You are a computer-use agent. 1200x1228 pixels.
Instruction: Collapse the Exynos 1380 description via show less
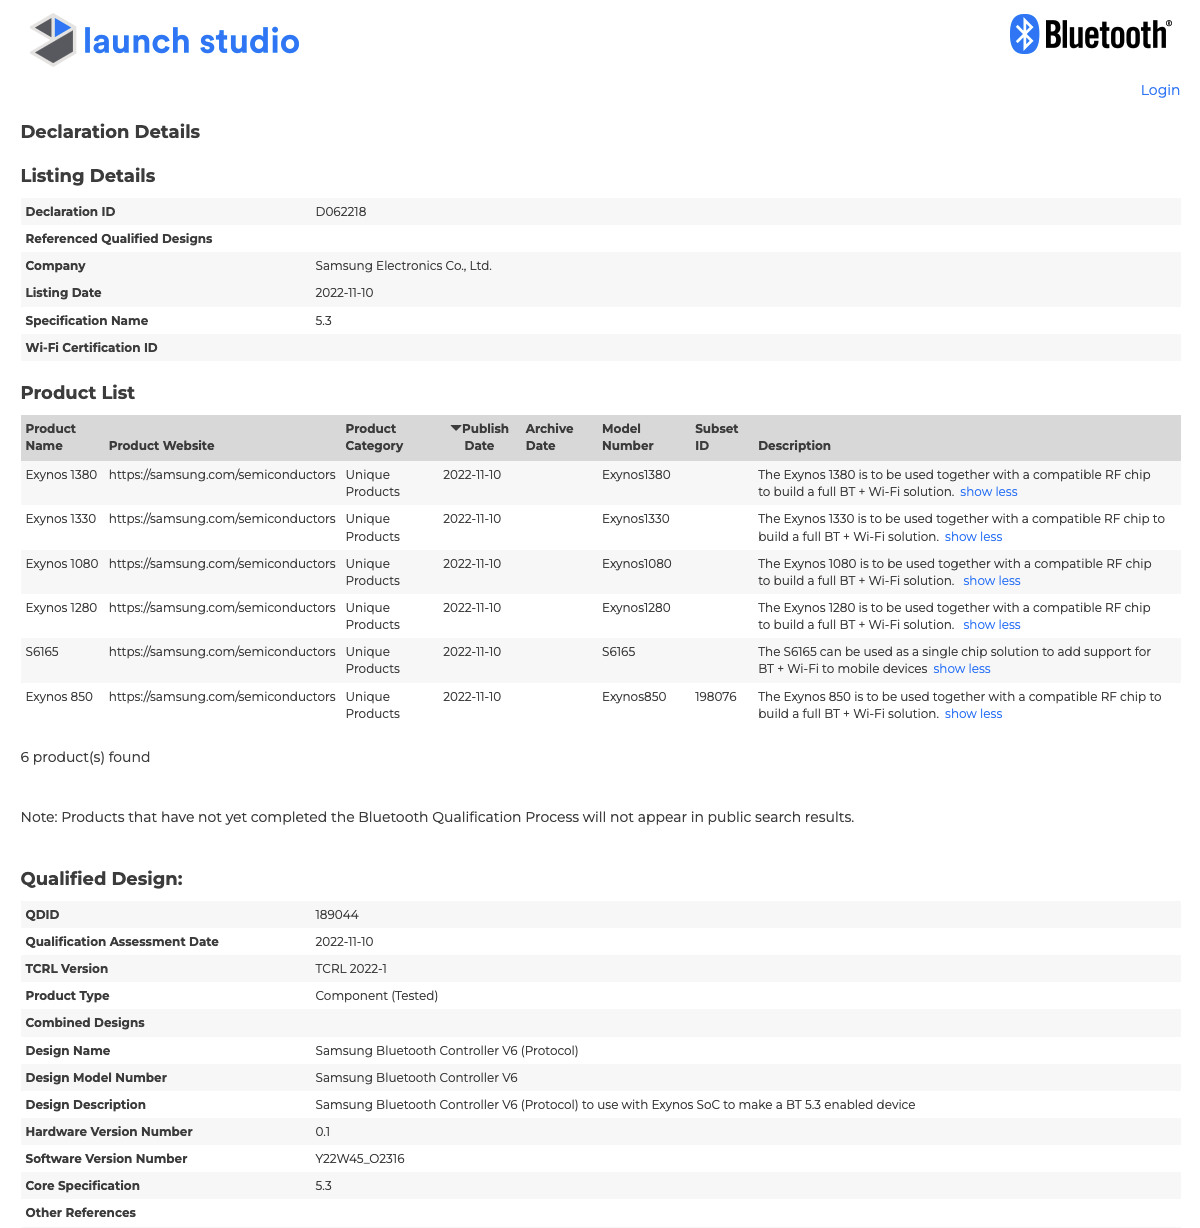[x=988, y=491]
